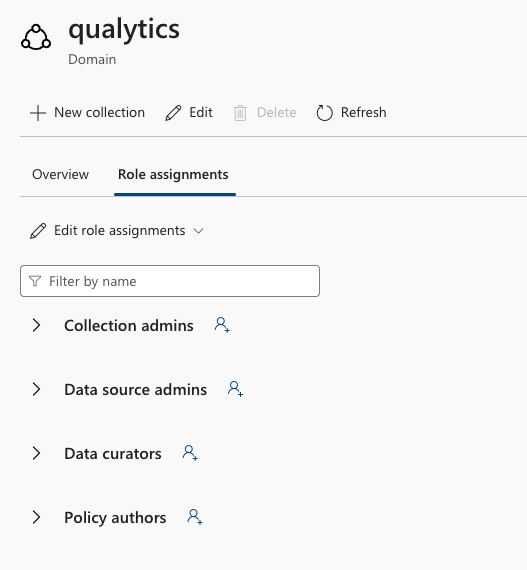Click the Edit pencil icon in toolbar

173,113
